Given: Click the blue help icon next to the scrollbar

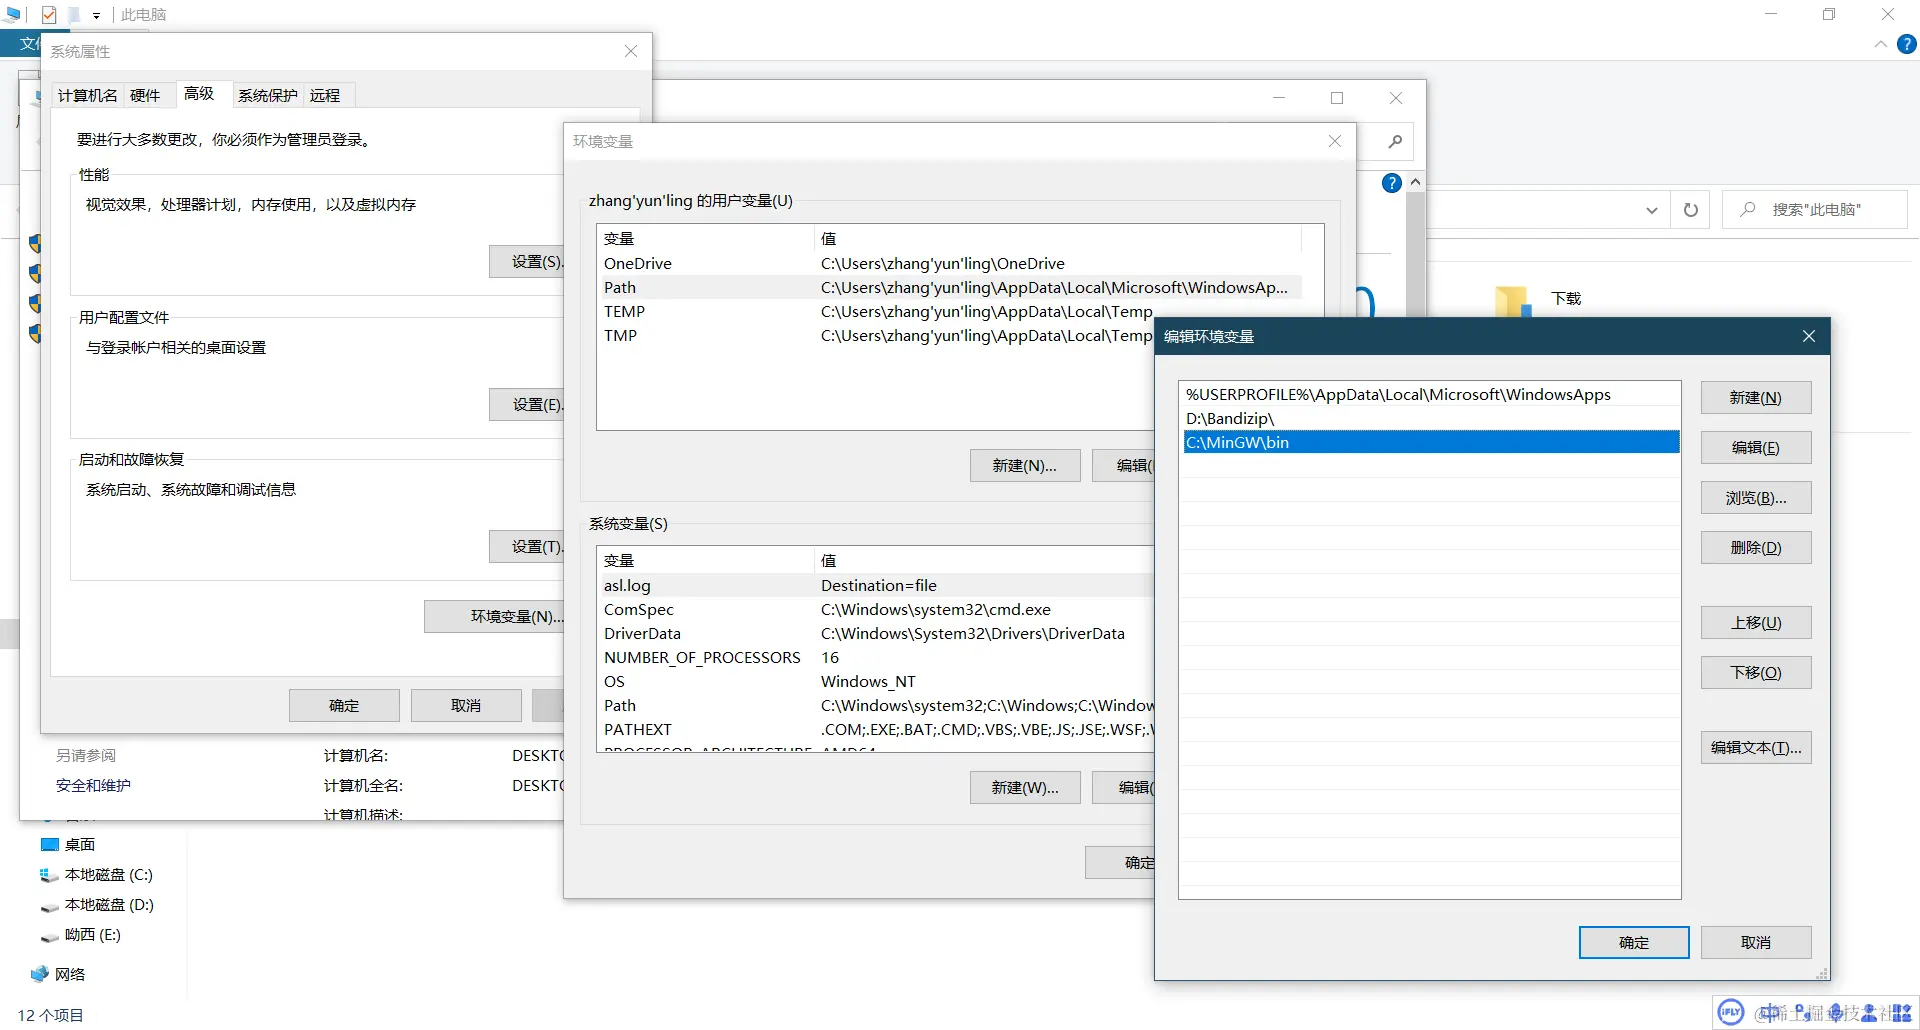Looking at the screenshot, I should pyautogui.click(x=1391, y=183).
